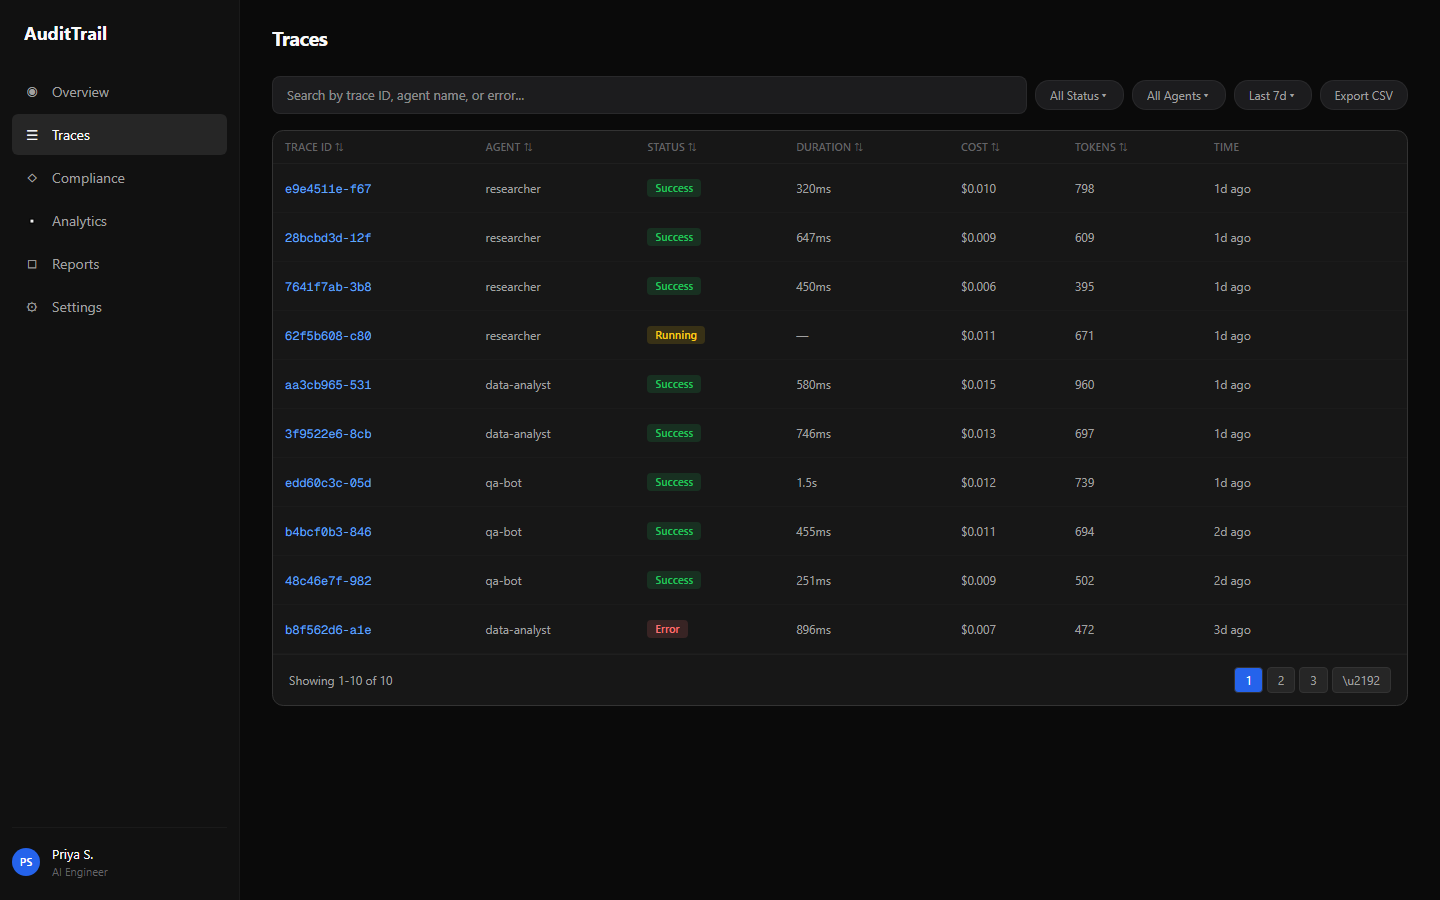Click the PS user avatar
1440x900 pixels.
pyautogui.click(x=26, y=862)
